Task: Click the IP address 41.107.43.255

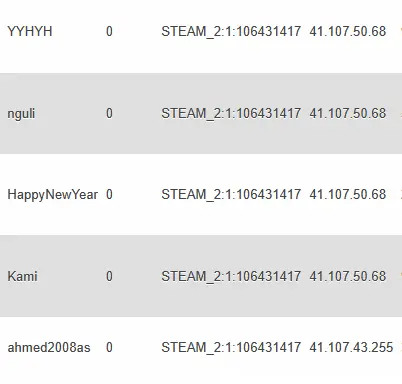Action: click(x=351, y=348)
